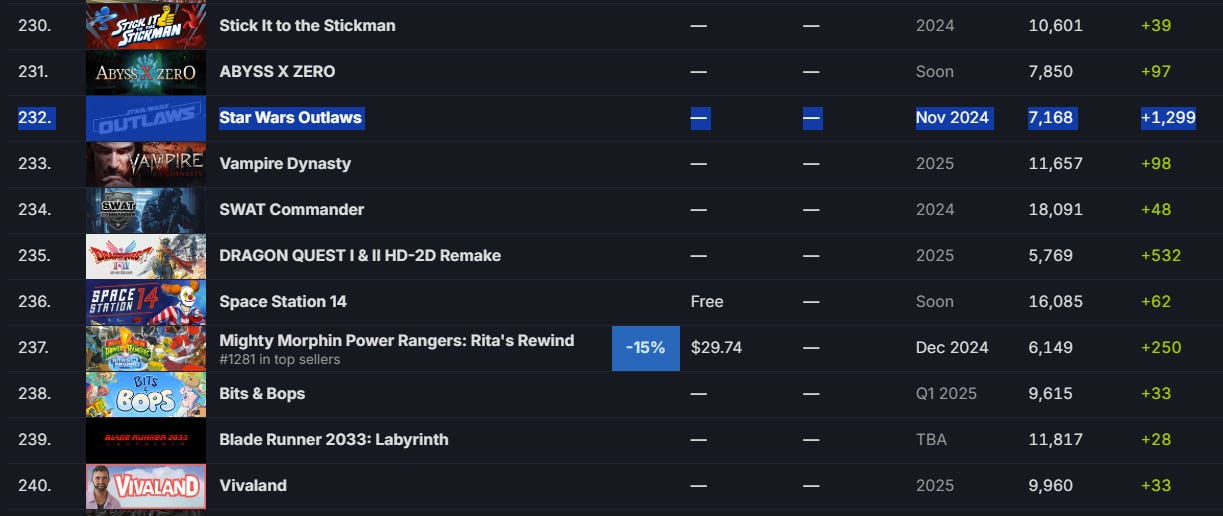Open Star Wars Outlaws thumbnail image
The image size is (1223, 516).
[146, 118]
